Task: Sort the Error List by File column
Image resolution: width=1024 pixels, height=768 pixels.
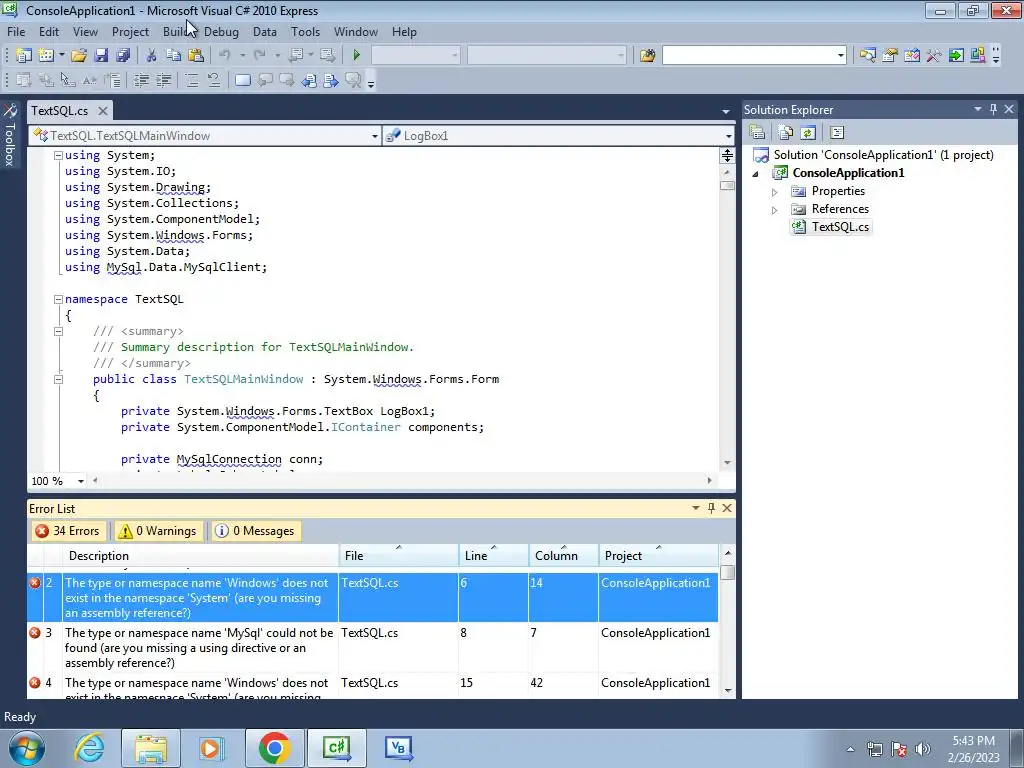Action: click(x=398, y=556)
